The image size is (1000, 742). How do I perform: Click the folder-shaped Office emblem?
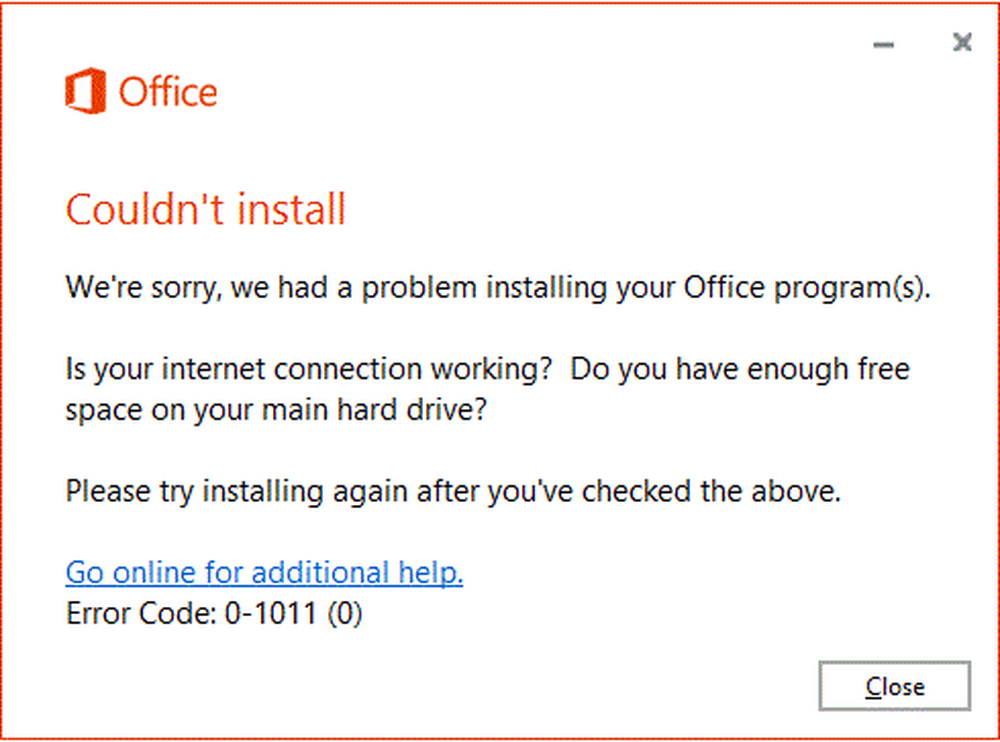85,91
